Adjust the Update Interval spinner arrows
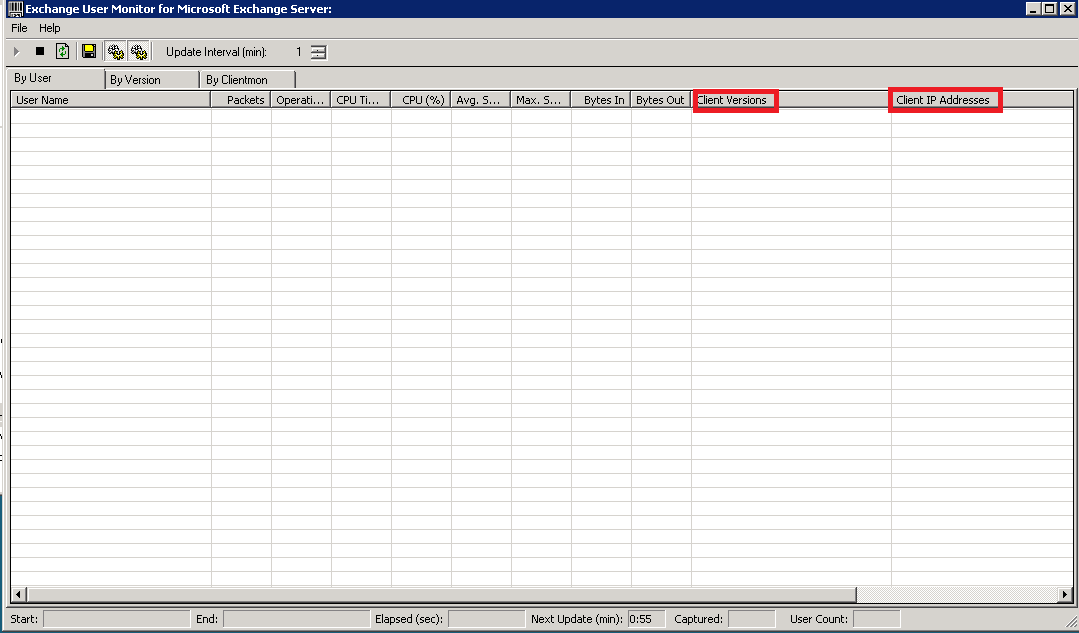 point(318,52)
